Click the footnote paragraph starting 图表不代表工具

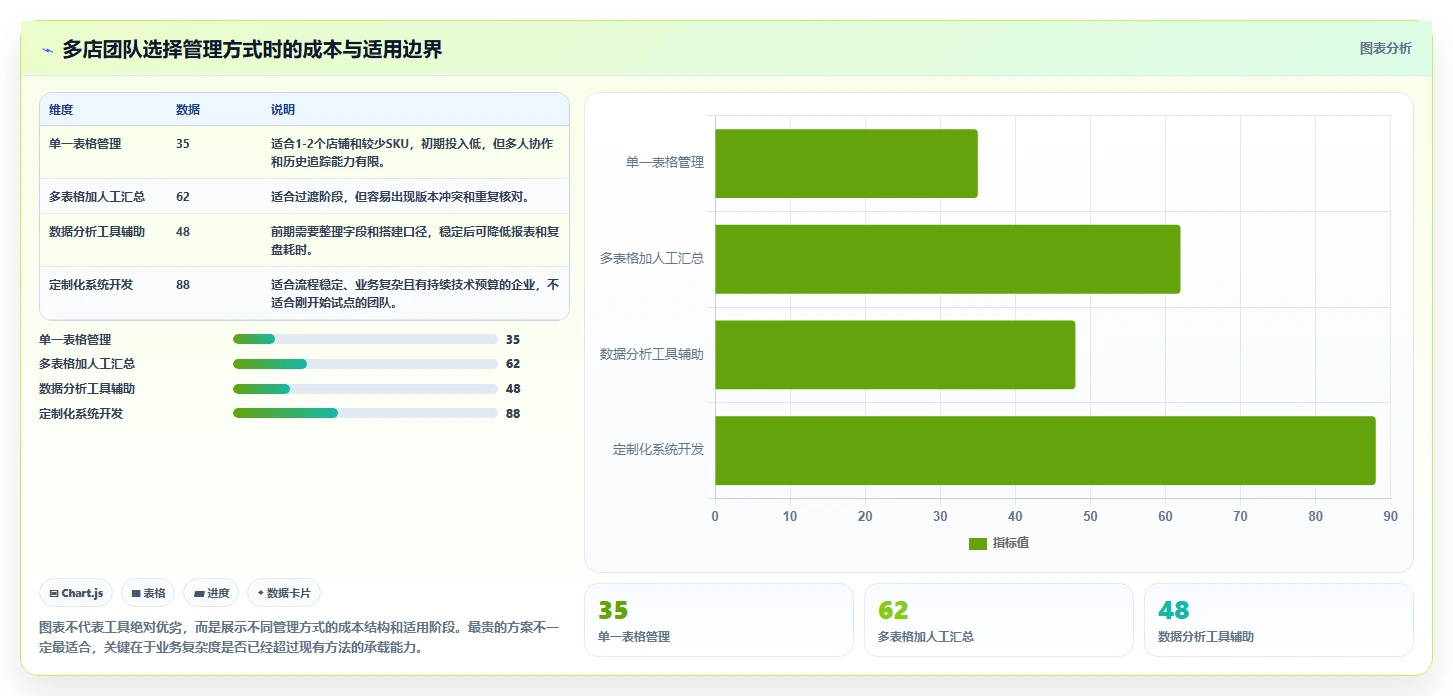pos(299,637)
